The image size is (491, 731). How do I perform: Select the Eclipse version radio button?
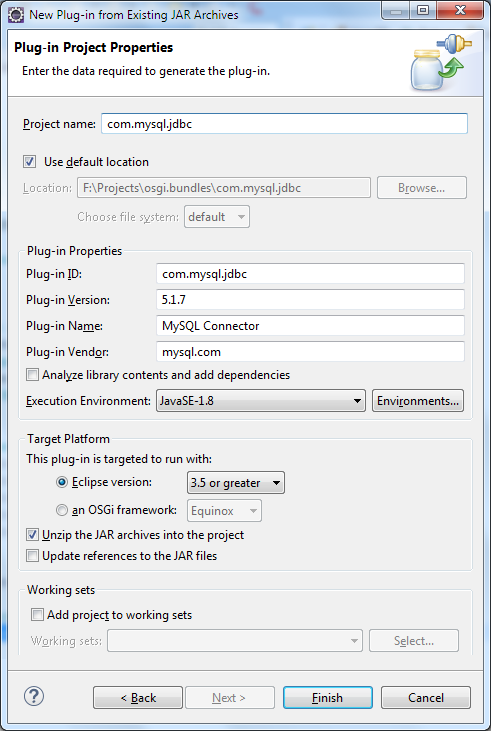point(62,483)
